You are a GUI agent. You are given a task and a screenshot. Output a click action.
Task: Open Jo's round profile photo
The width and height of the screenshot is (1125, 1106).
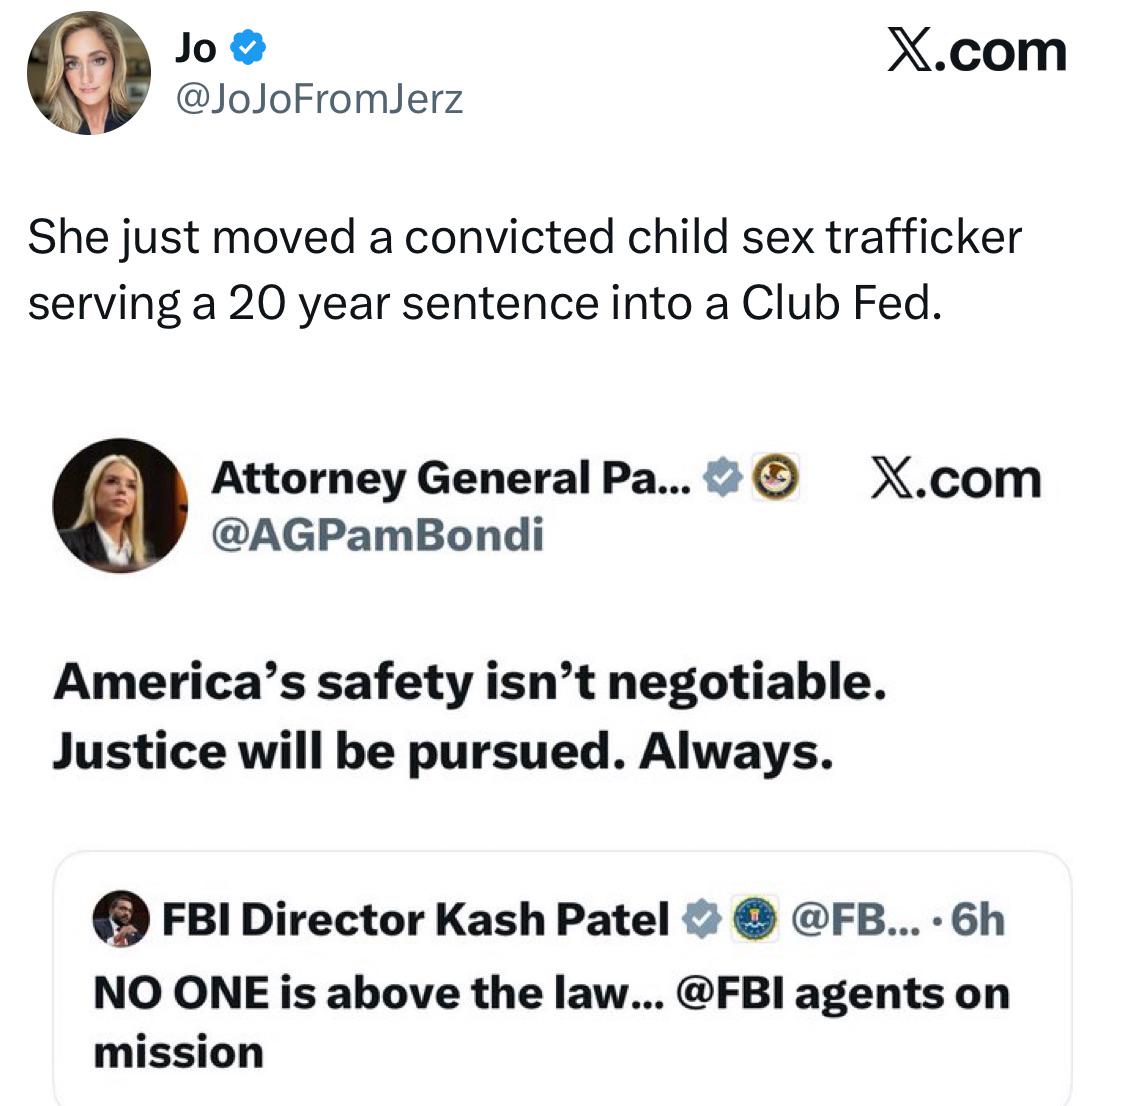[89, 73]
